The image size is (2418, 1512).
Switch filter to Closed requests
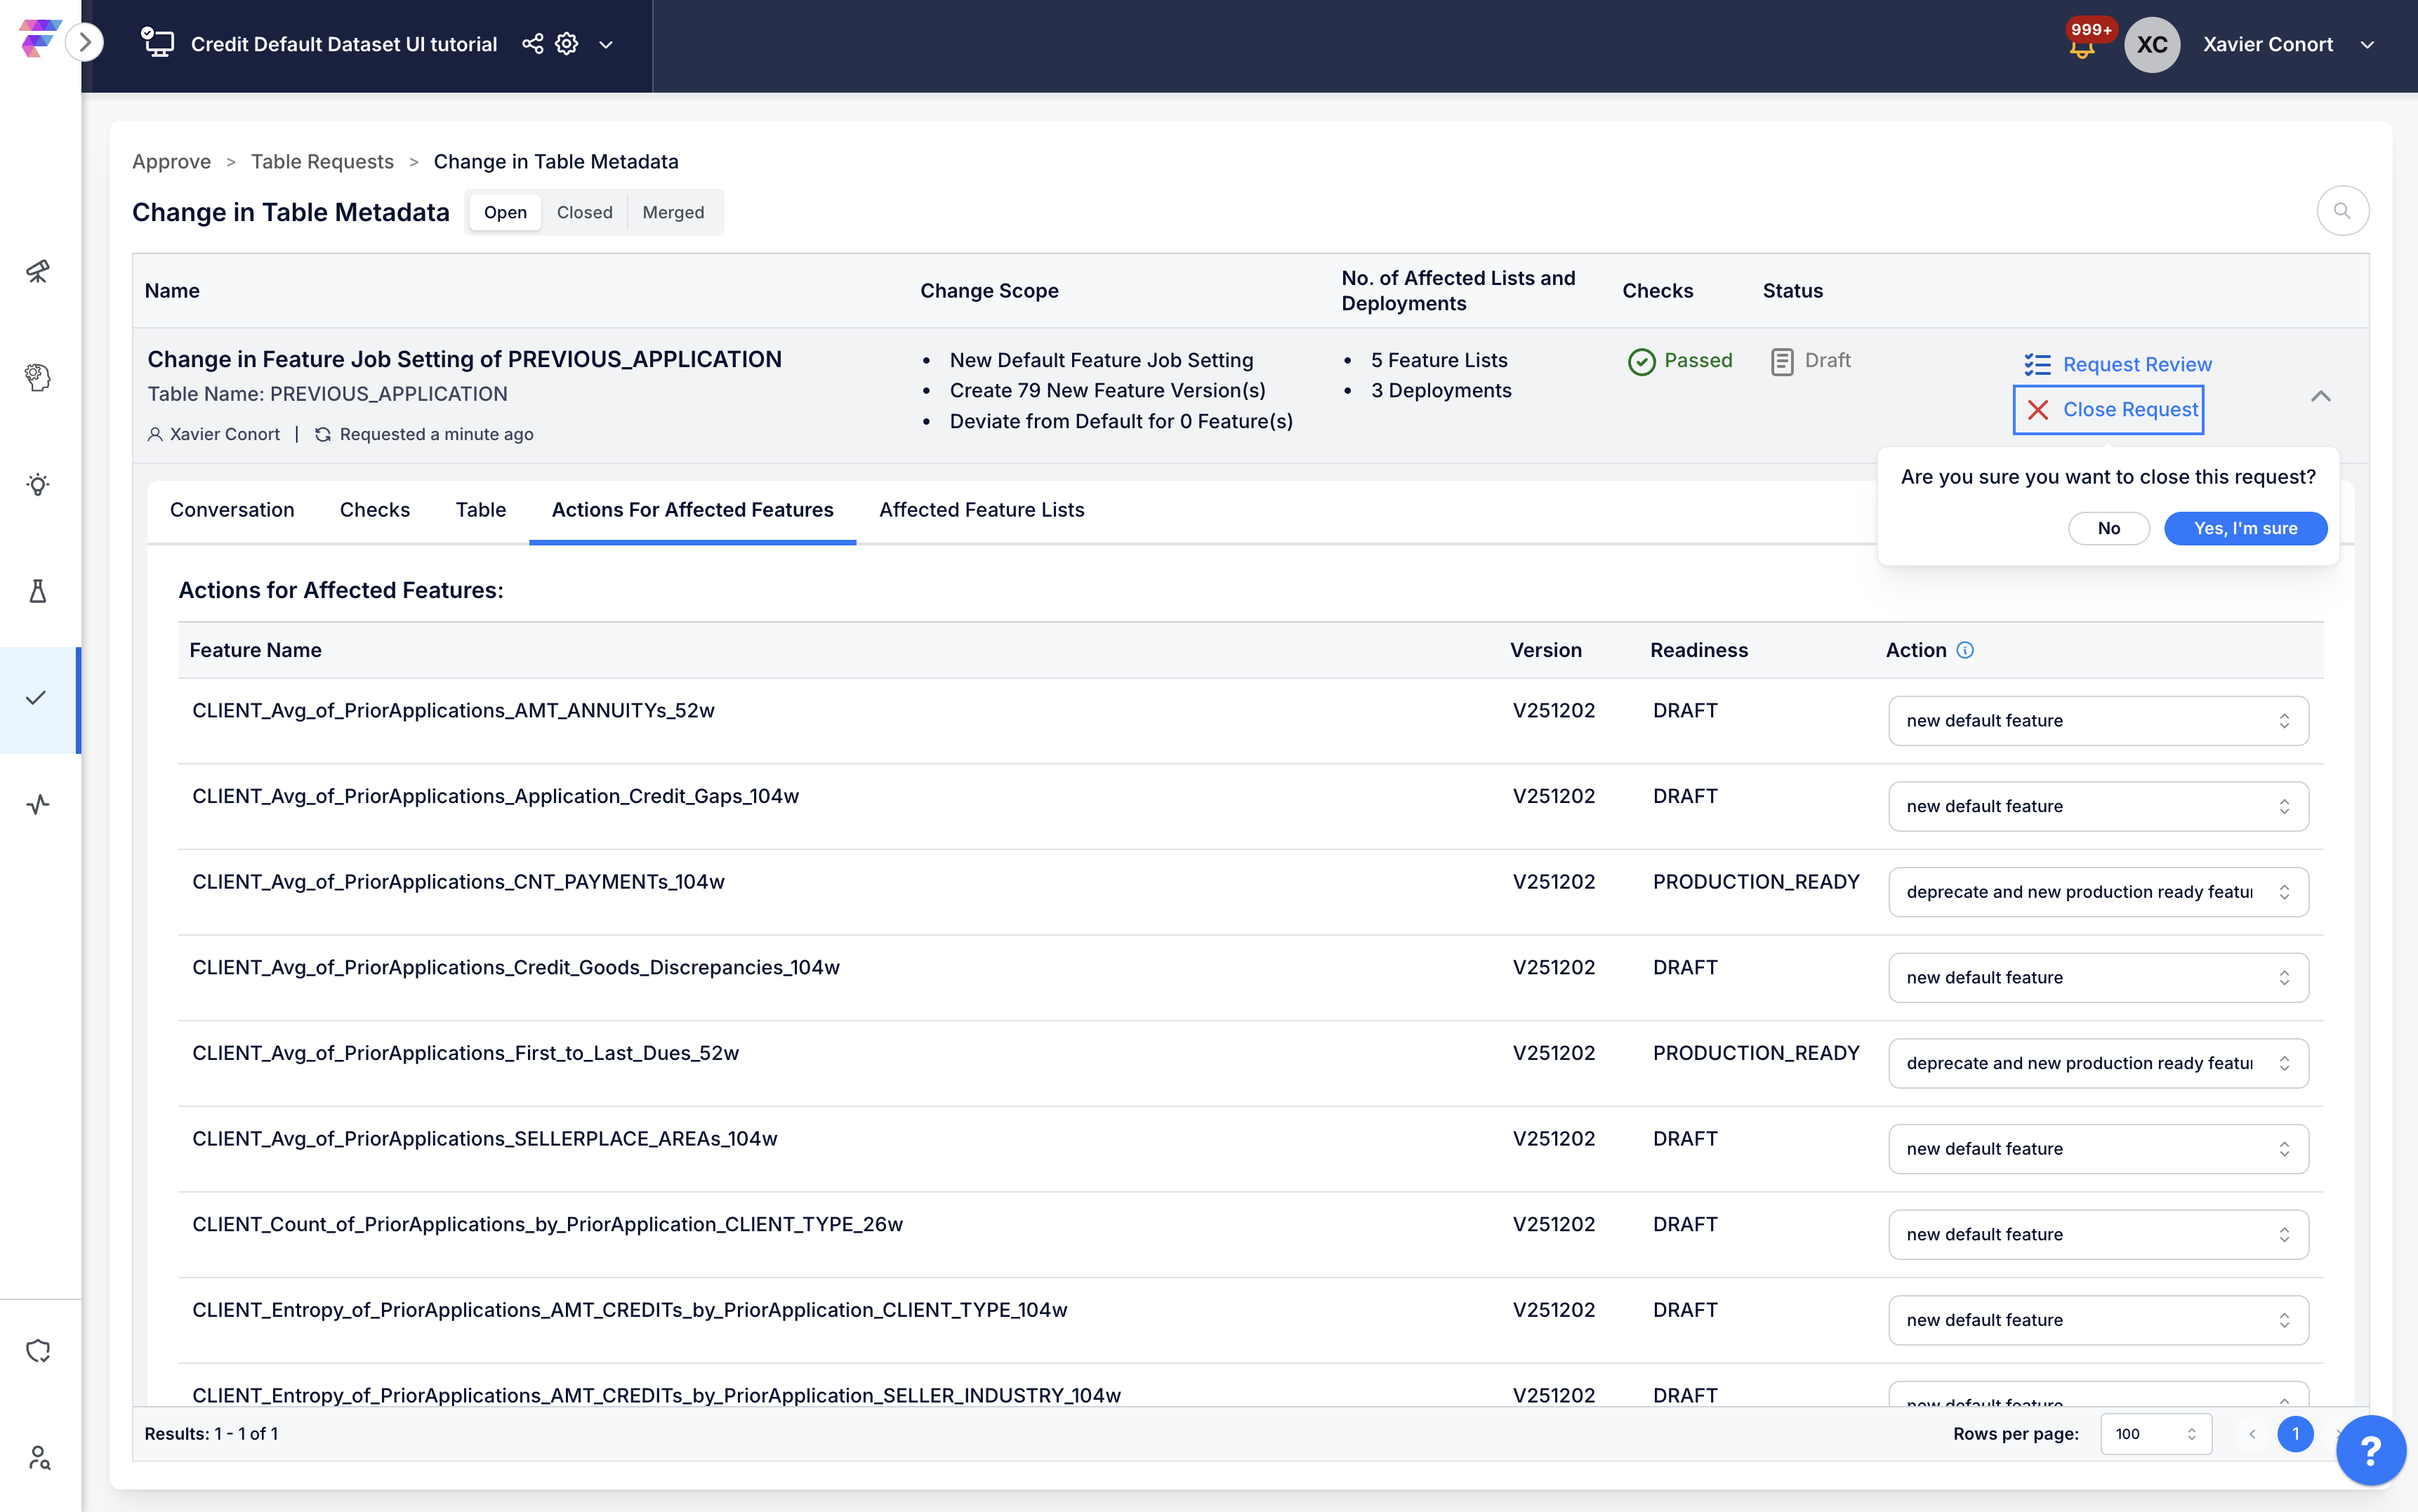click(x=584, y=212)
